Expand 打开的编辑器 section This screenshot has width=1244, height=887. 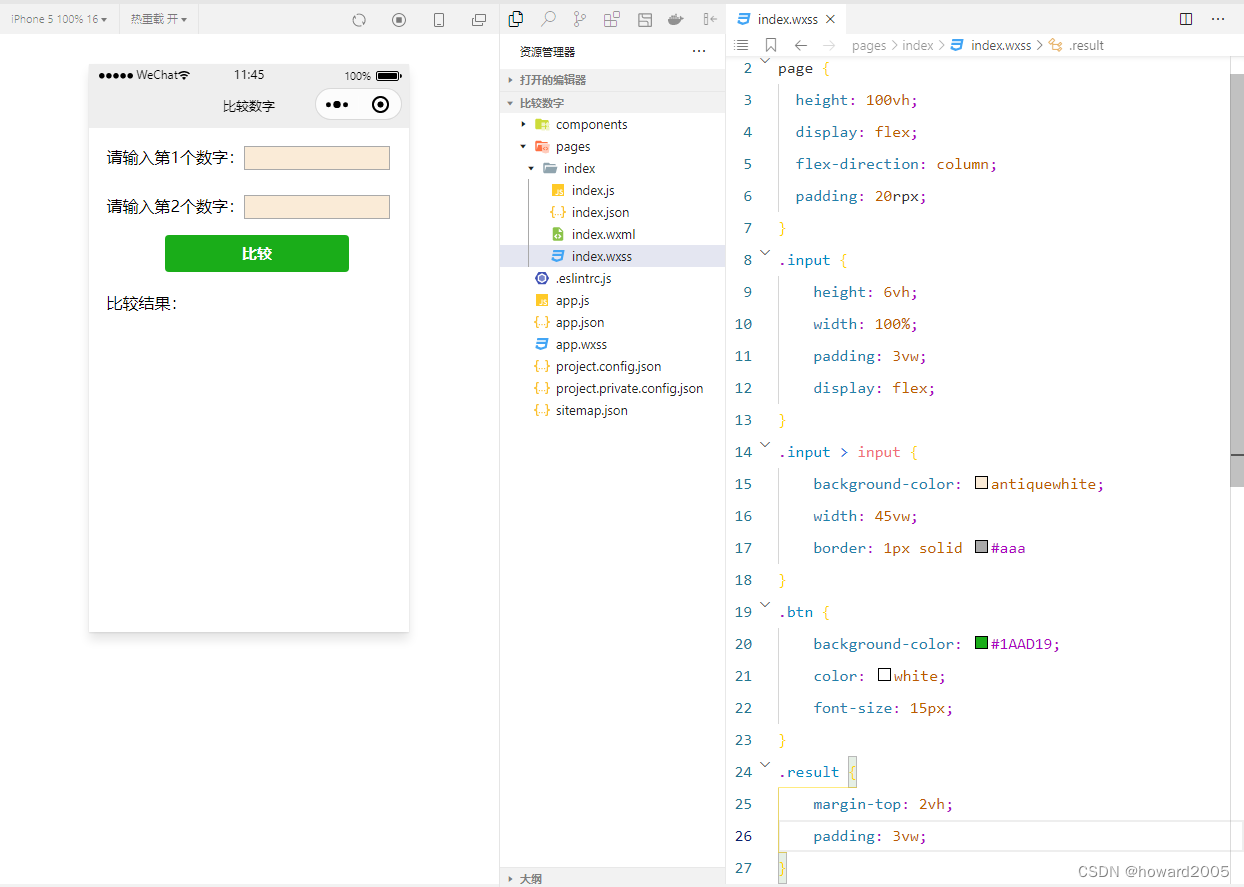(612, 80)
